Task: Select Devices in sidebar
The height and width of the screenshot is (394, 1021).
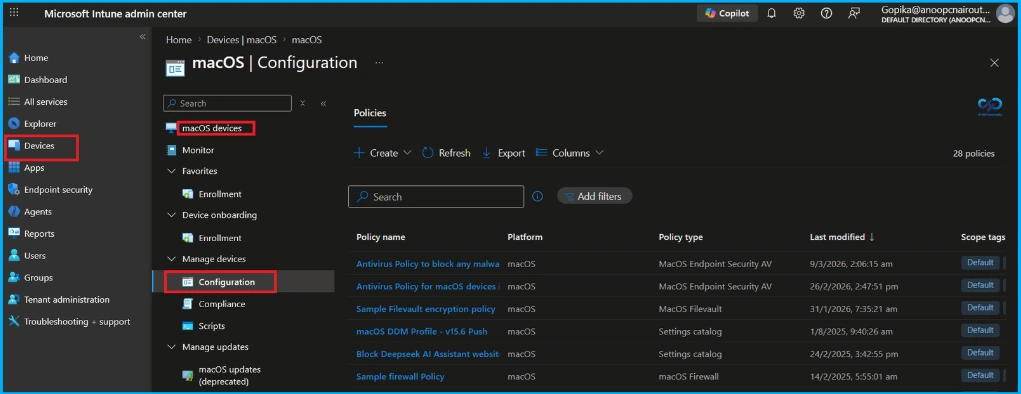Action: 40,146
